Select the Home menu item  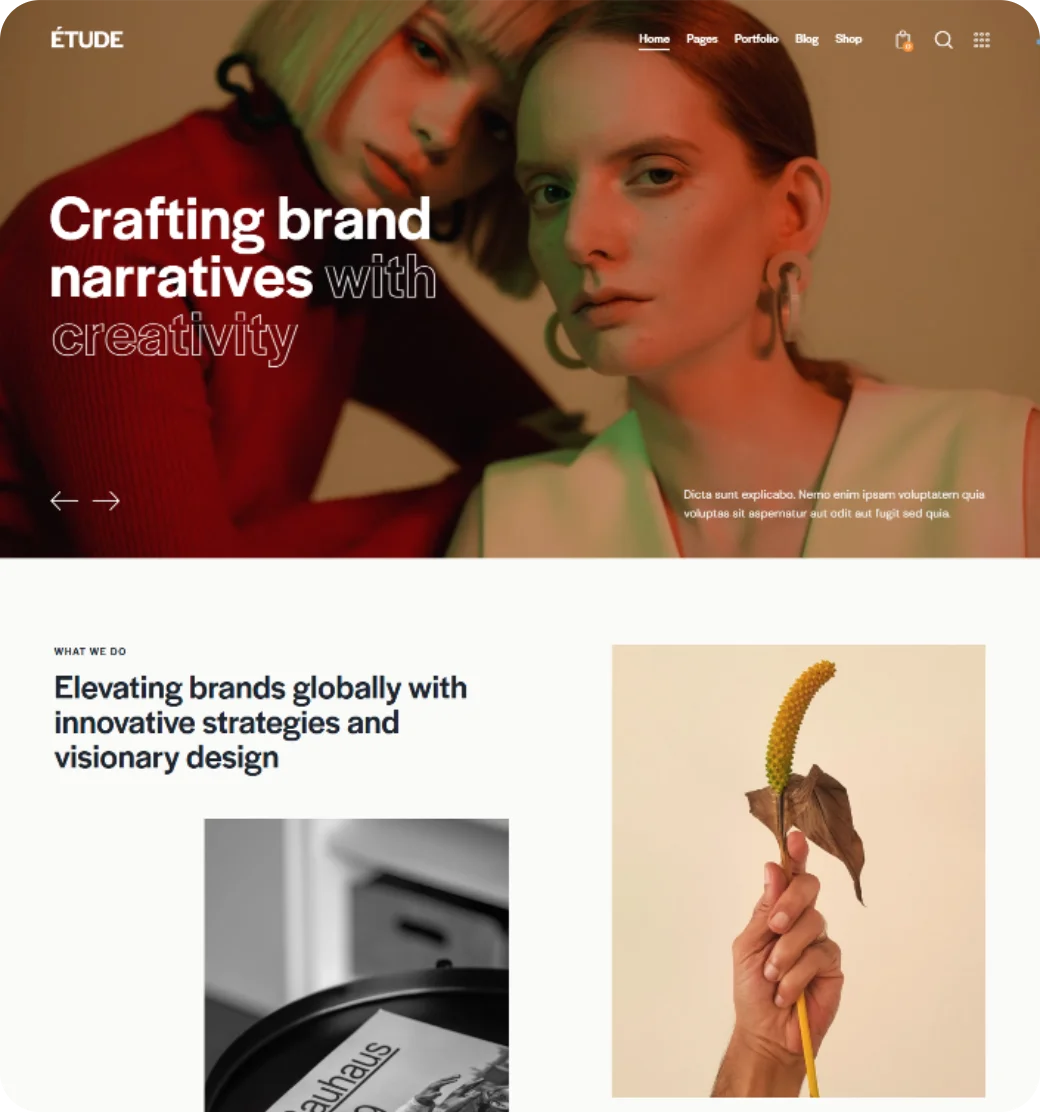pos(653,39)
